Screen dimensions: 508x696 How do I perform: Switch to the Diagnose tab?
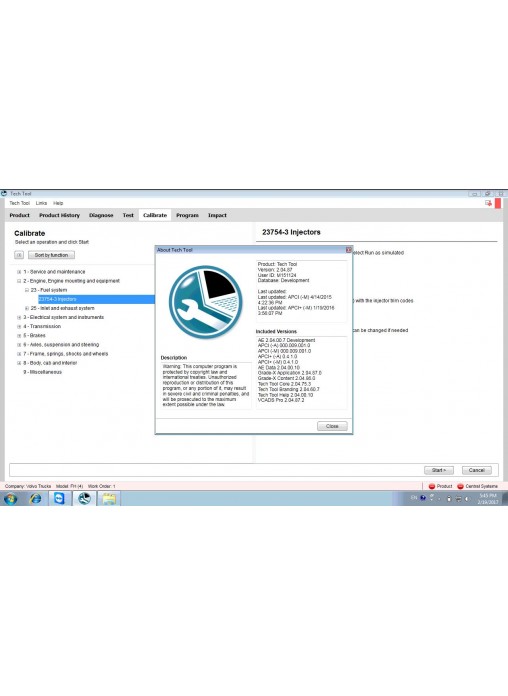coord(101,215)
